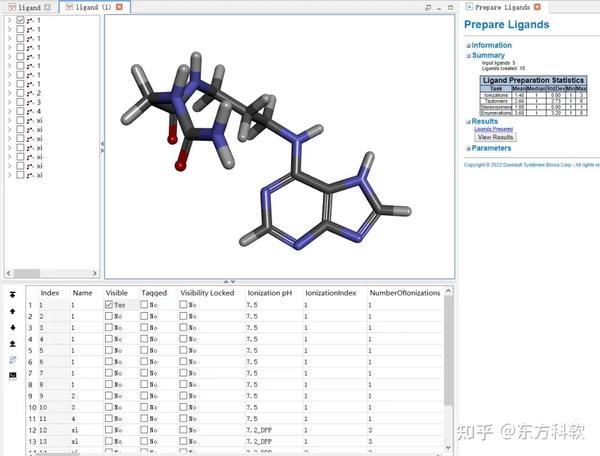
Task: Click the grey close icon on the ligand tab
Action: click(47, 7)
